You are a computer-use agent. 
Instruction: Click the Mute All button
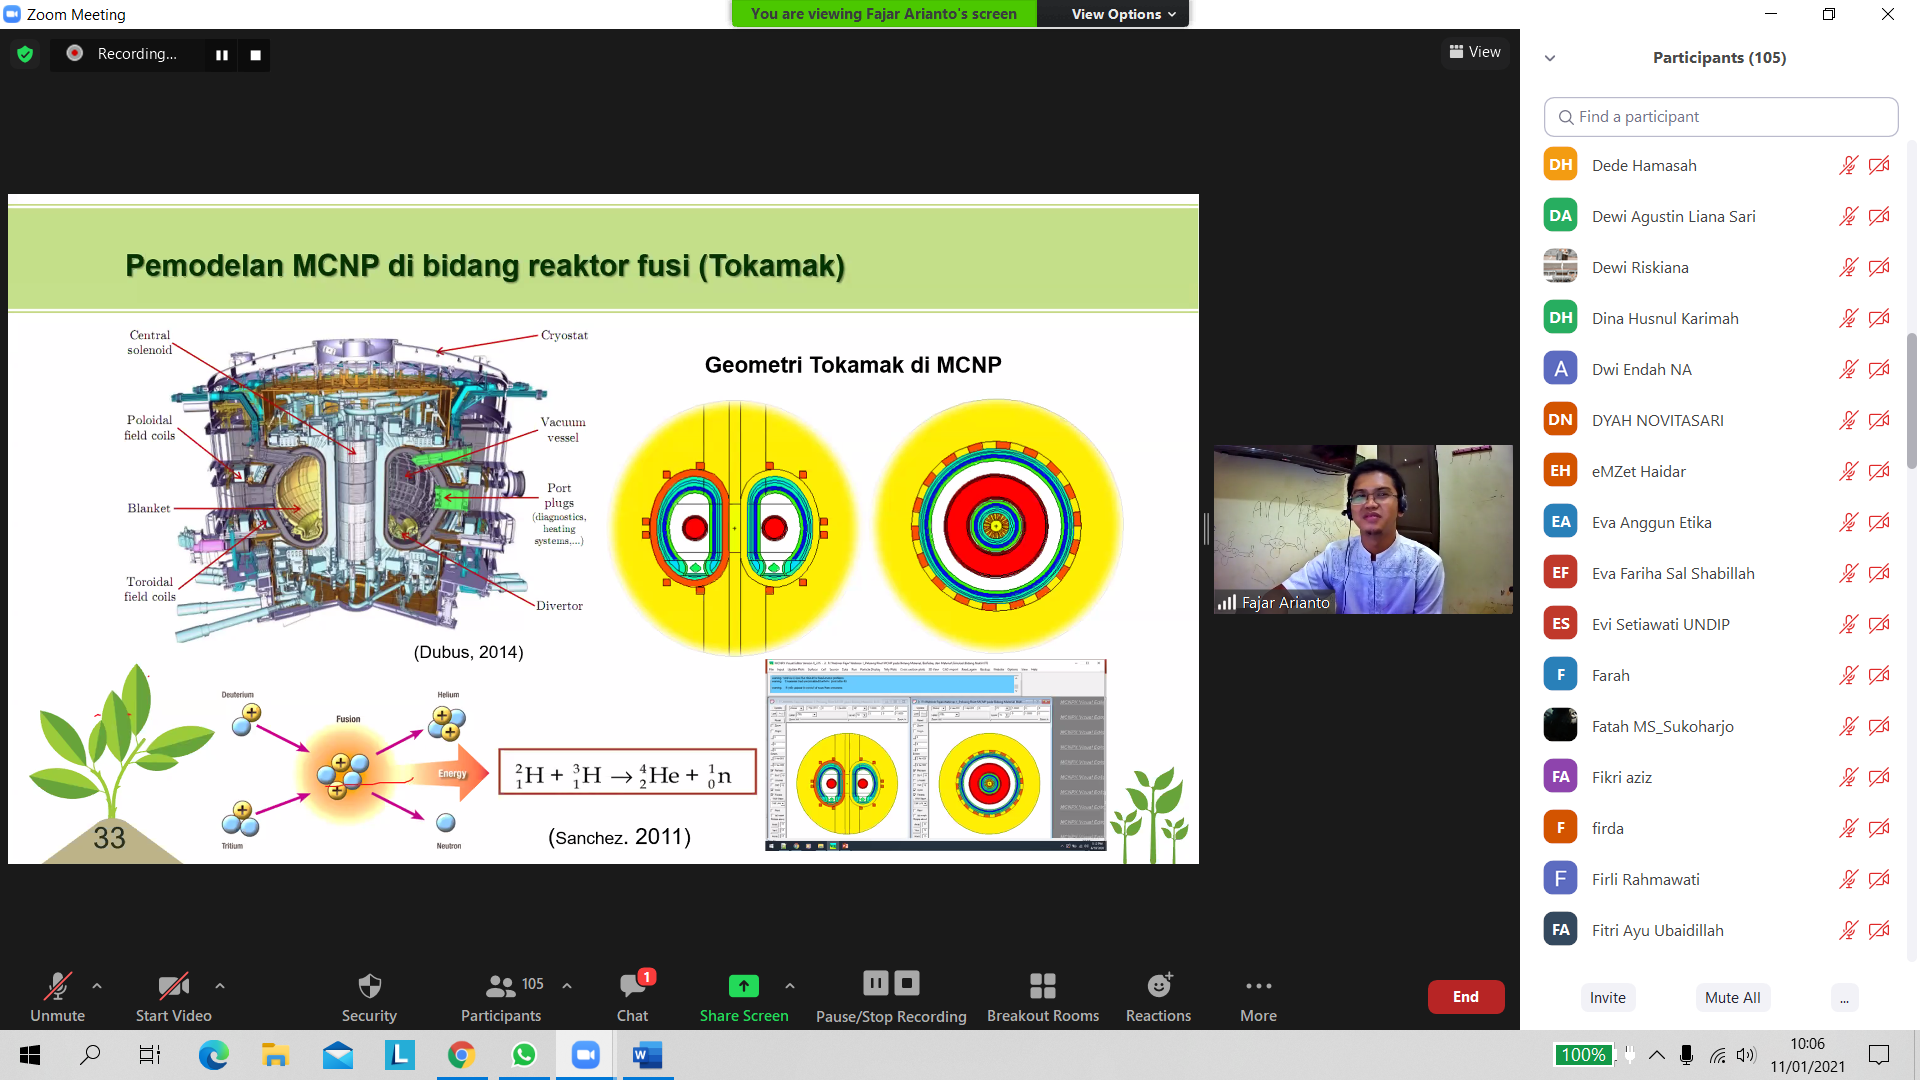pos(1732,998)
